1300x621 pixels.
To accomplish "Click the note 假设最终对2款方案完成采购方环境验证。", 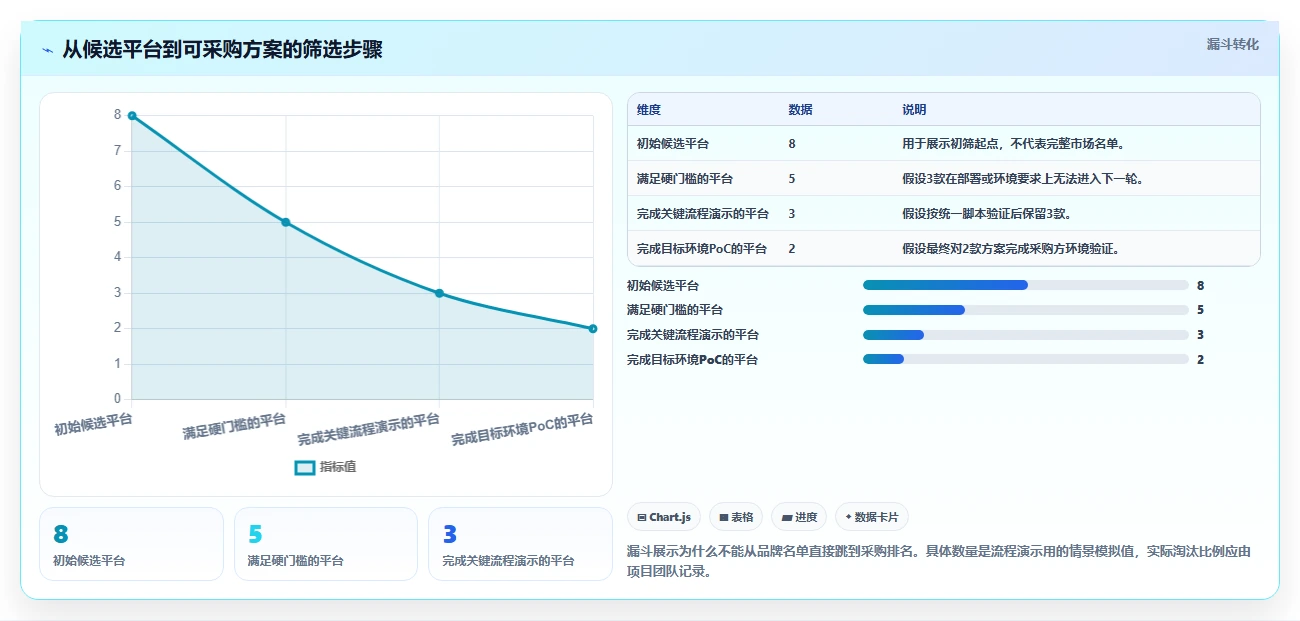I will (x=1011, y=249).
